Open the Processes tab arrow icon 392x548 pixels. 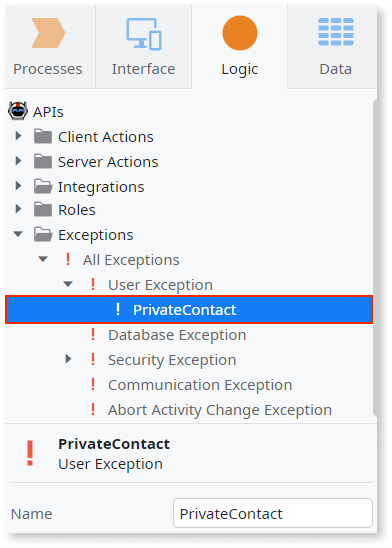(x=48, y=33)
